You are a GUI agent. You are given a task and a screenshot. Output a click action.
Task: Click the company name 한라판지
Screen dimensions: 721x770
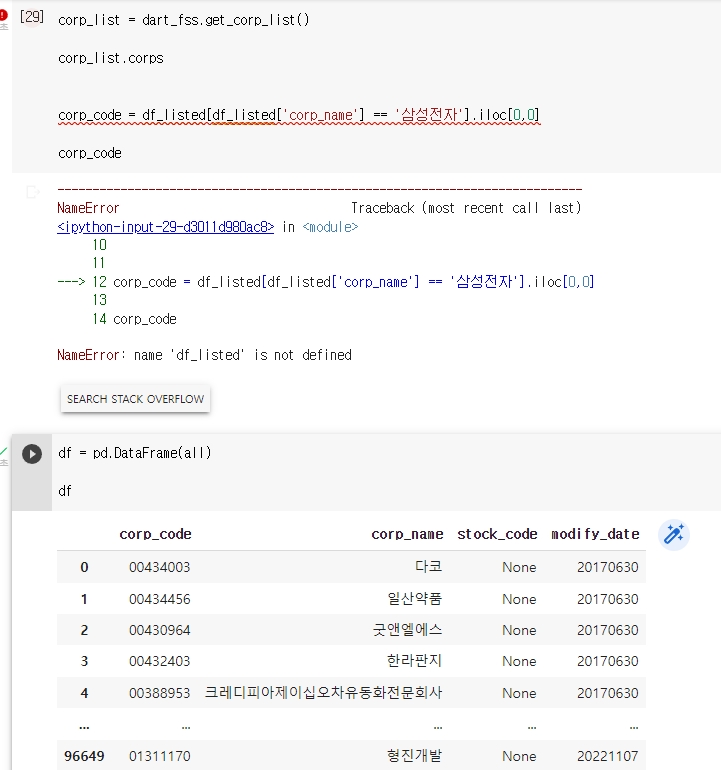tap(415, 660)
